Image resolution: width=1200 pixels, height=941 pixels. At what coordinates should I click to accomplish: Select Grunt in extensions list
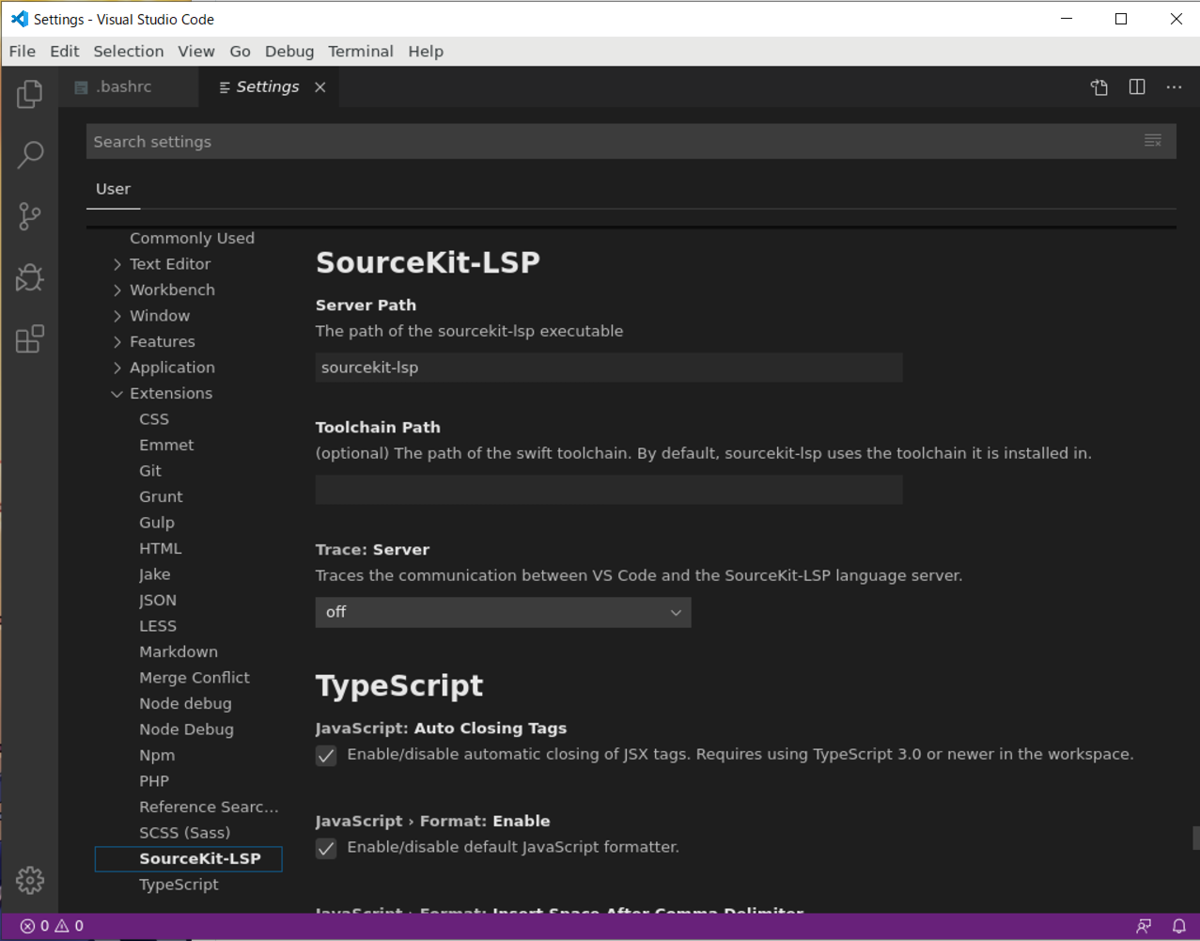pos(161,497)
